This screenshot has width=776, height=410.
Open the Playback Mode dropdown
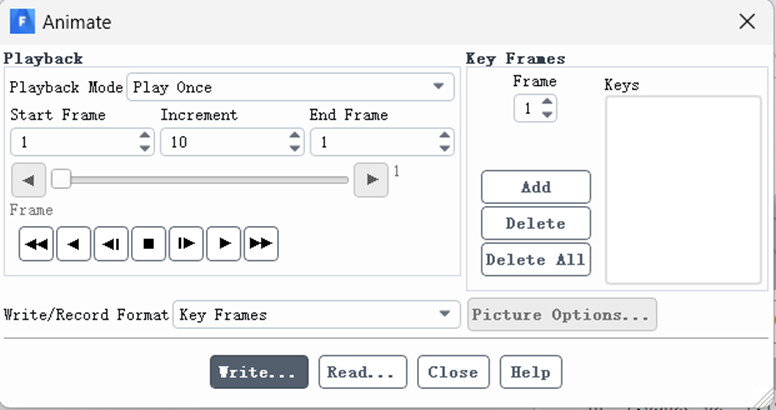(x=291, y=87)
